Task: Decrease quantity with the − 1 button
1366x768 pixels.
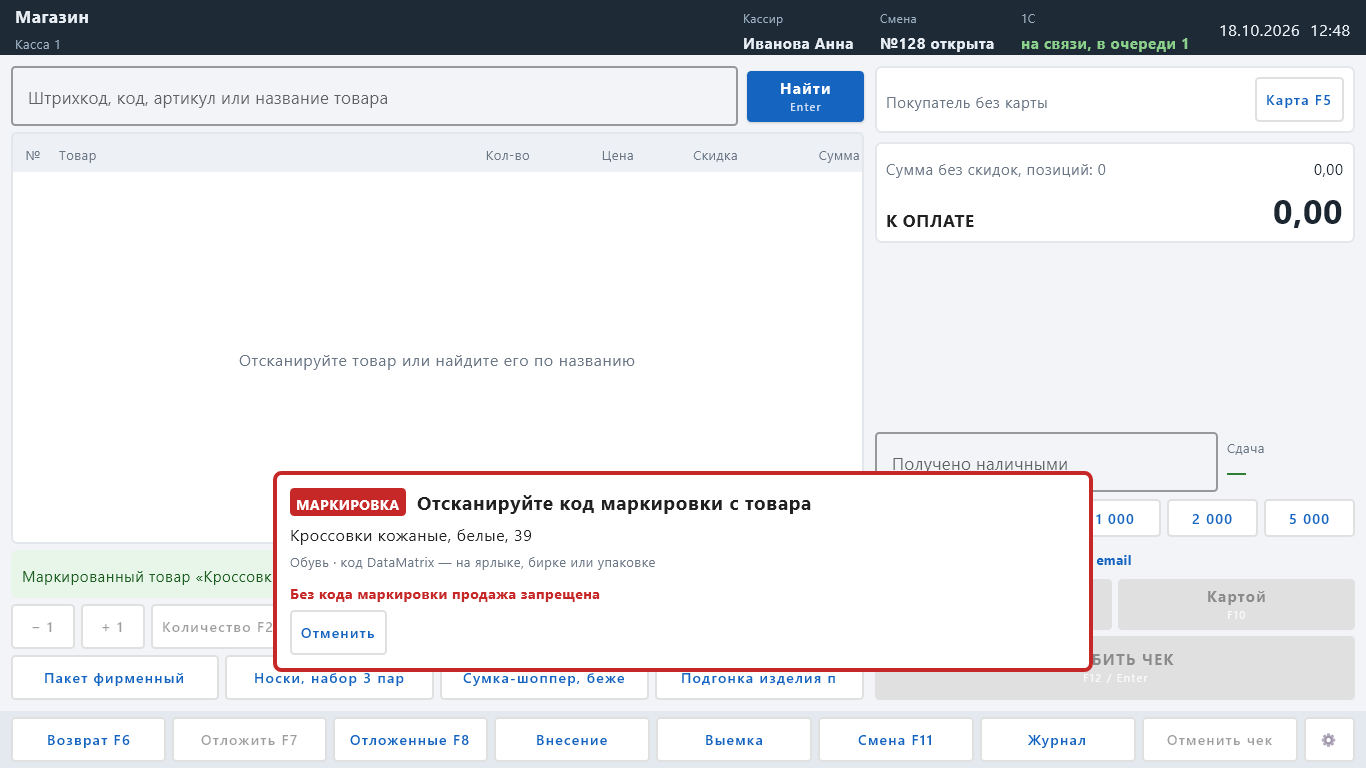Action: (43, 627)
